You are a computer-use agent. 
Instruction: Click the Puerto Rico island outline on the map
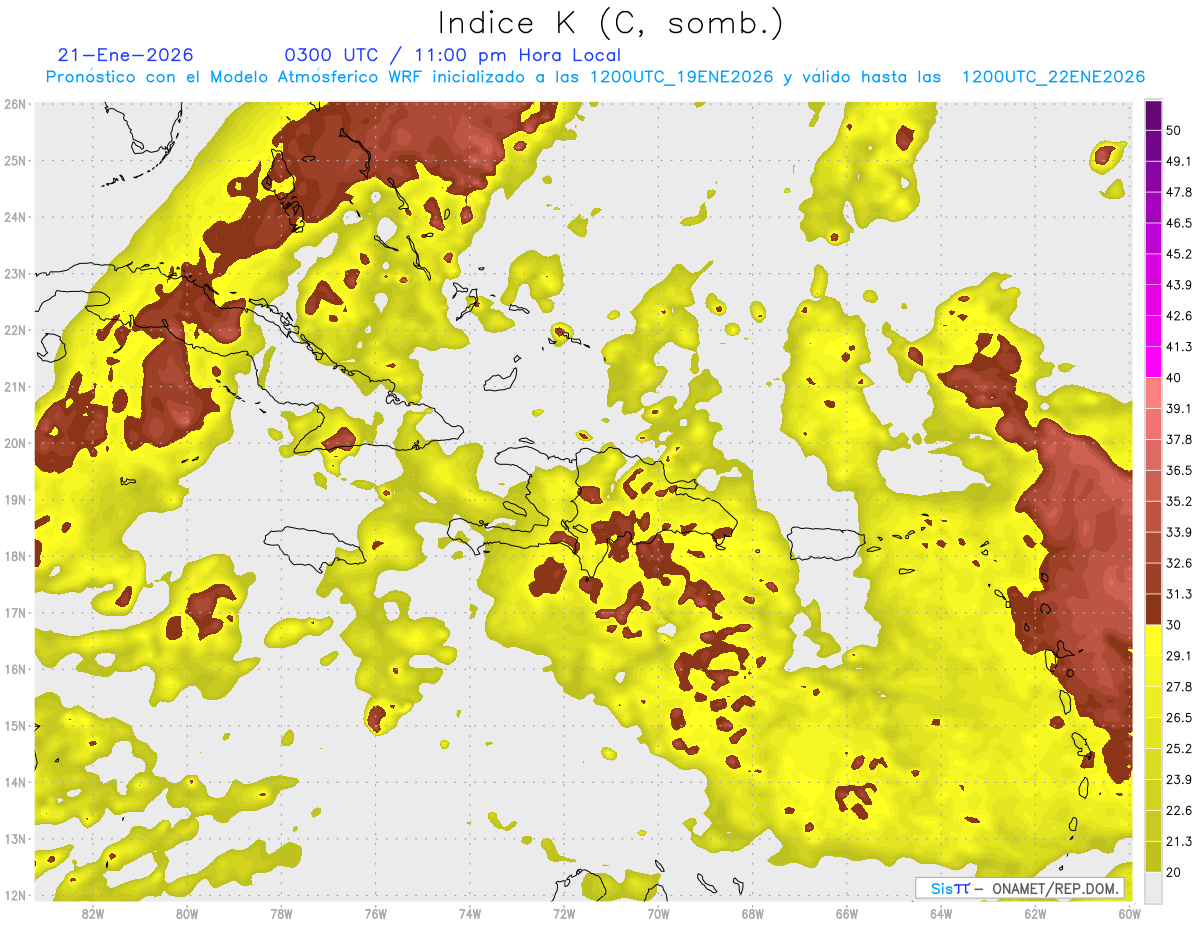(826, 544)
